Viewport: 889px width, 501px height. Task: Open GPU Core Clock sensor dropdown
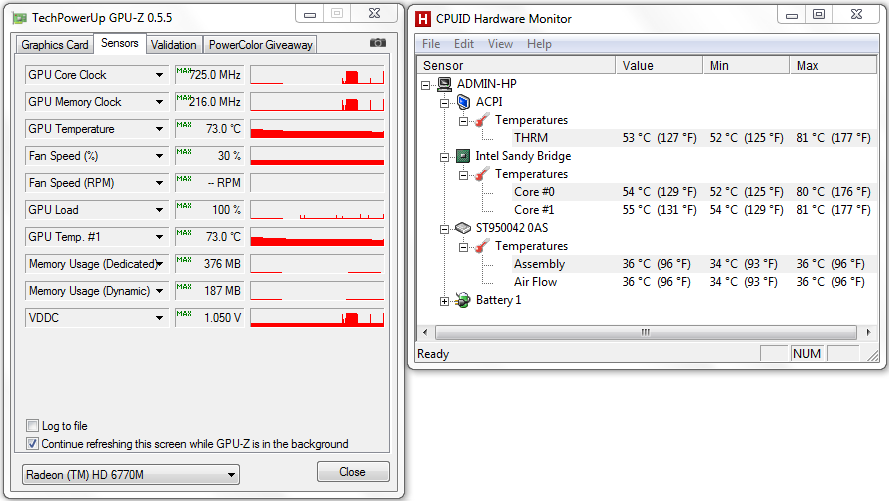159,75
